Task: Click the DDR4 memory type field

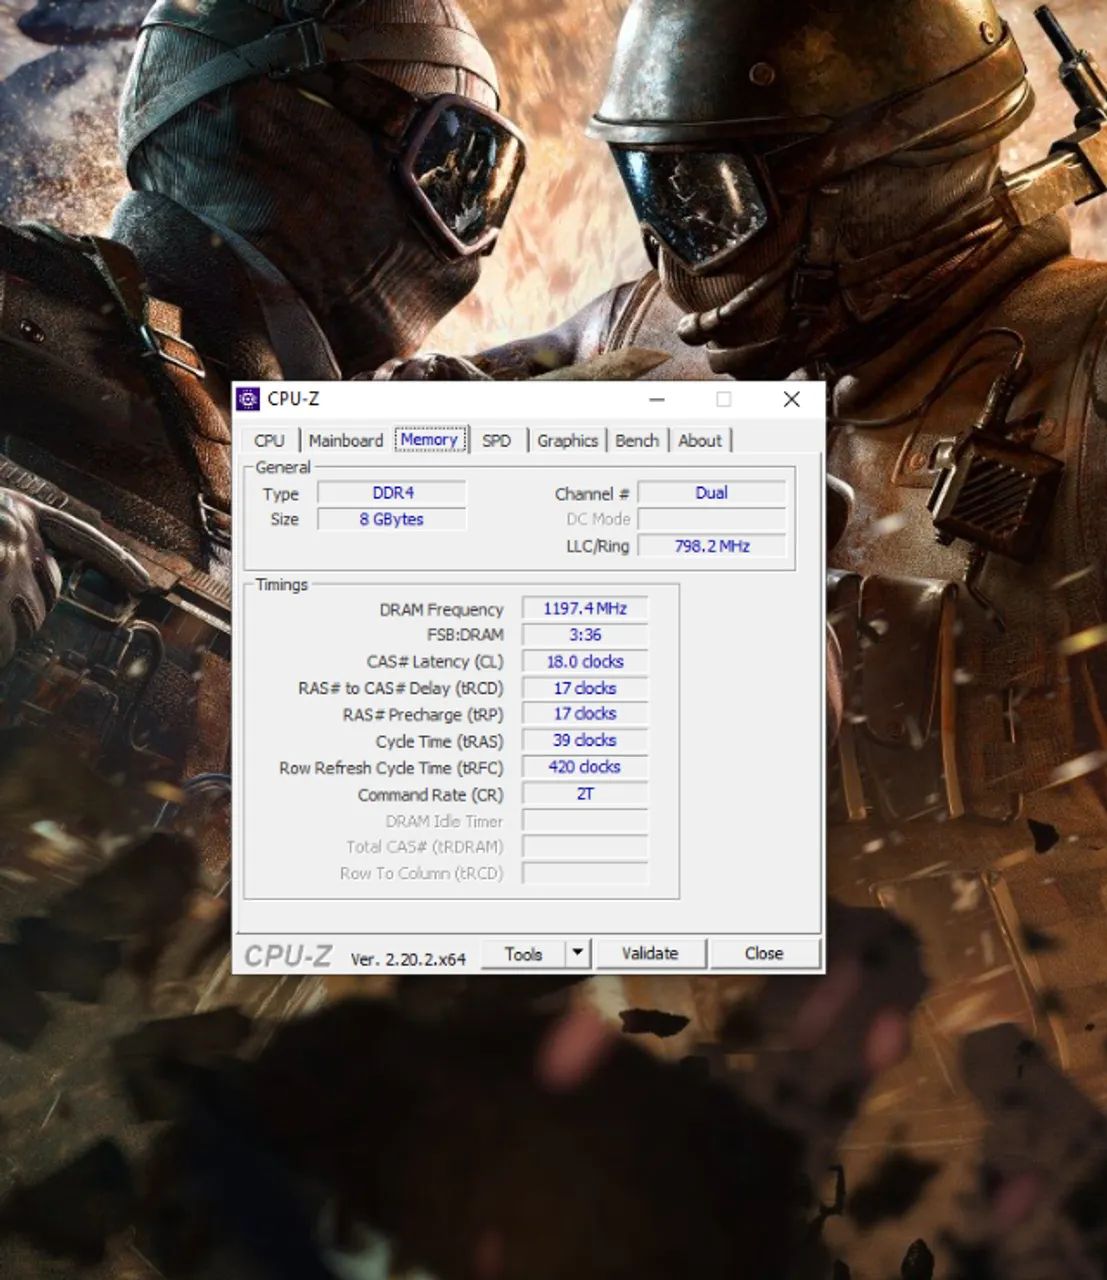Action: click(392, 493)
